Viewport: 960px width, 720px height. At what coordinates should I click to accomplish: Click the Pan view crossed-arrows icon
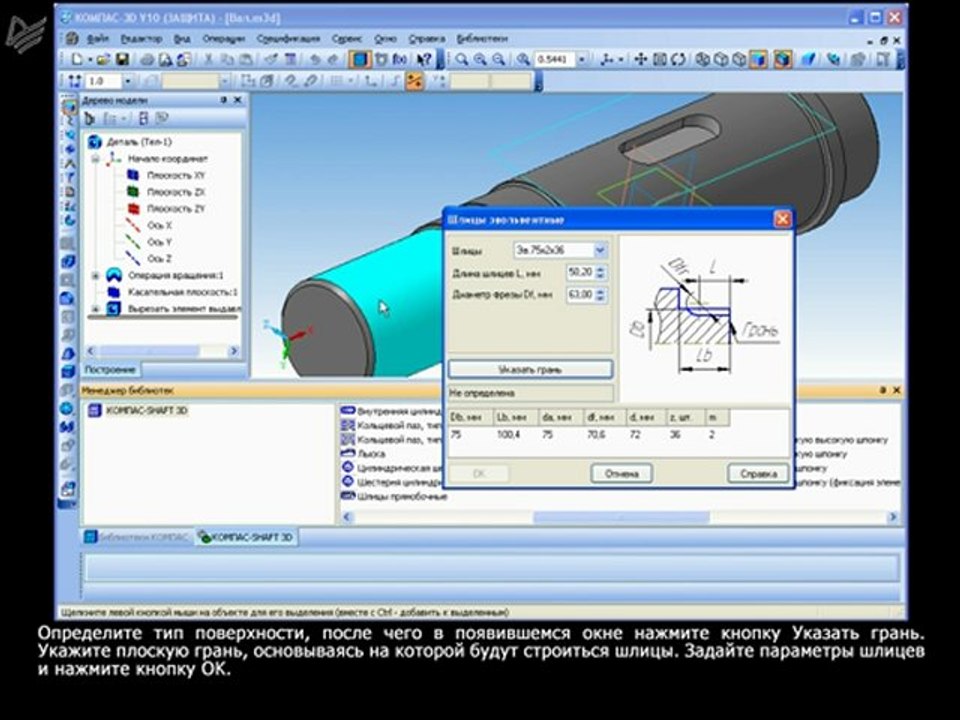click(x=642, y=60)
